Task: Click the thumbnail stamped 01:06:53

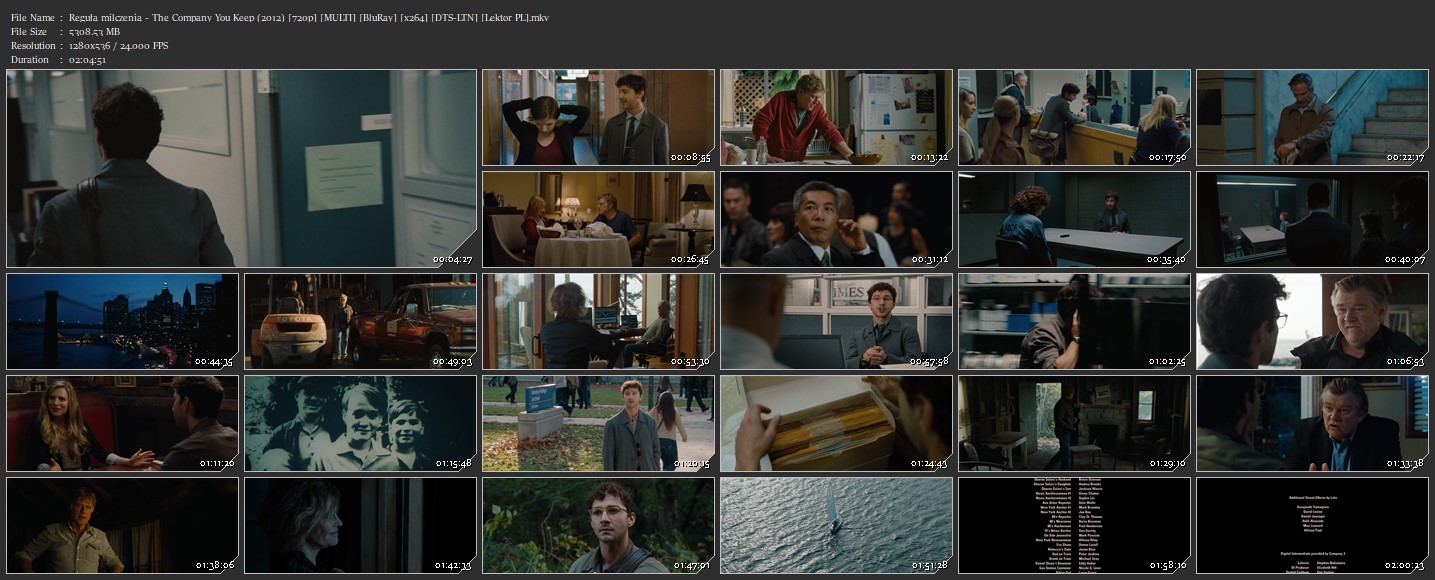Action: pos(1312,321)
